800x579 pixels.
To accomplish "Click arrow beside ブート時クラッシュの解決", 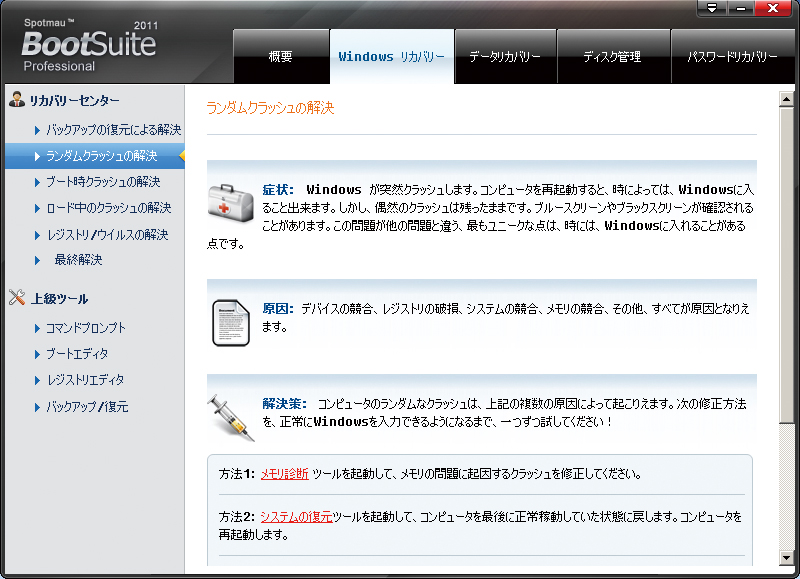I will 37,182.
